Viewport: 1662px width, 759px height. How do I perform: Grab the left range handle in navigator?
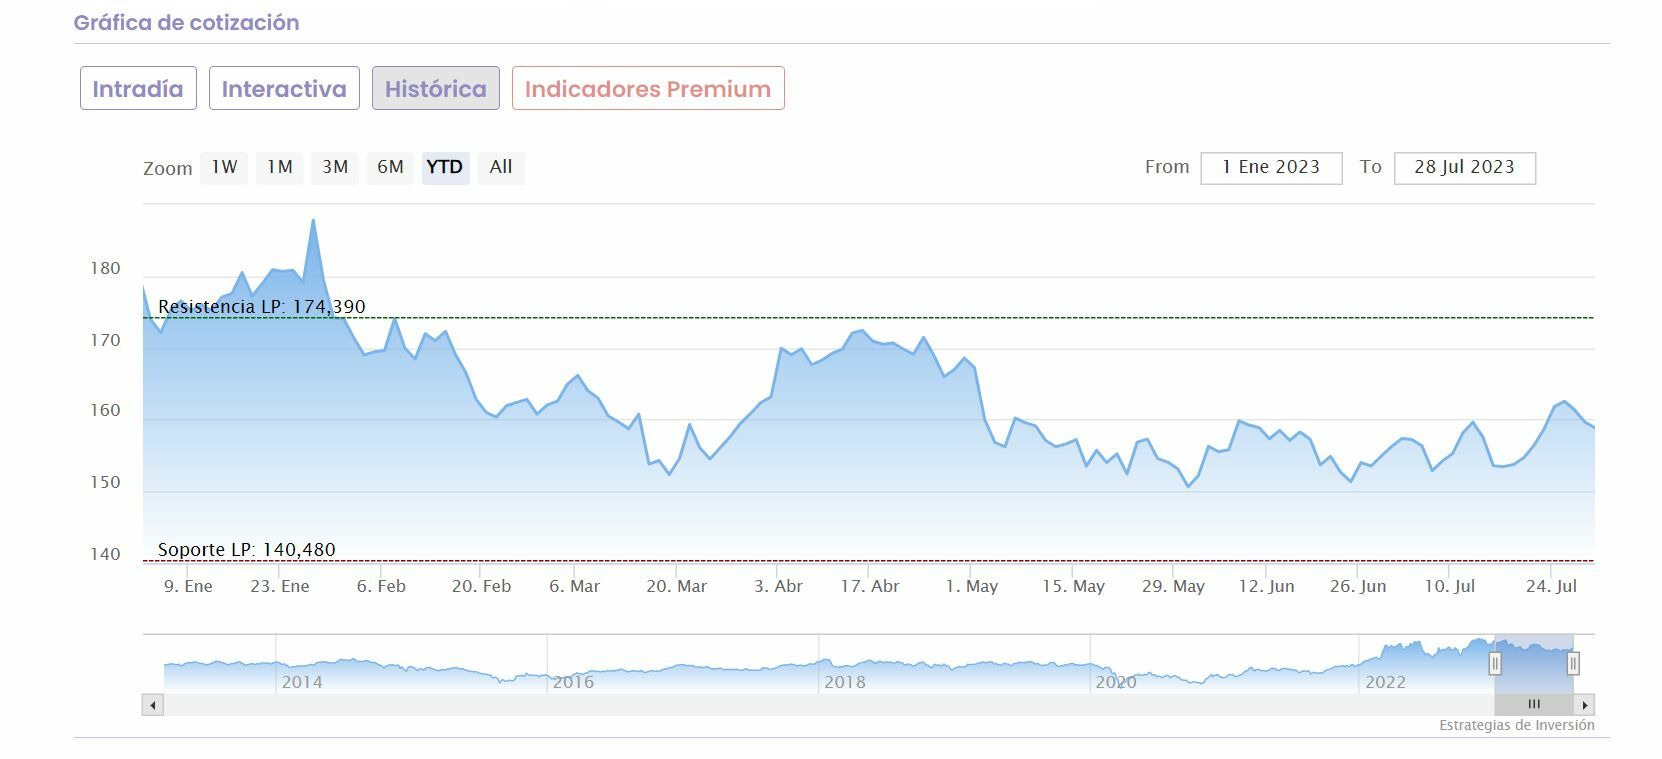point(1495,663)
